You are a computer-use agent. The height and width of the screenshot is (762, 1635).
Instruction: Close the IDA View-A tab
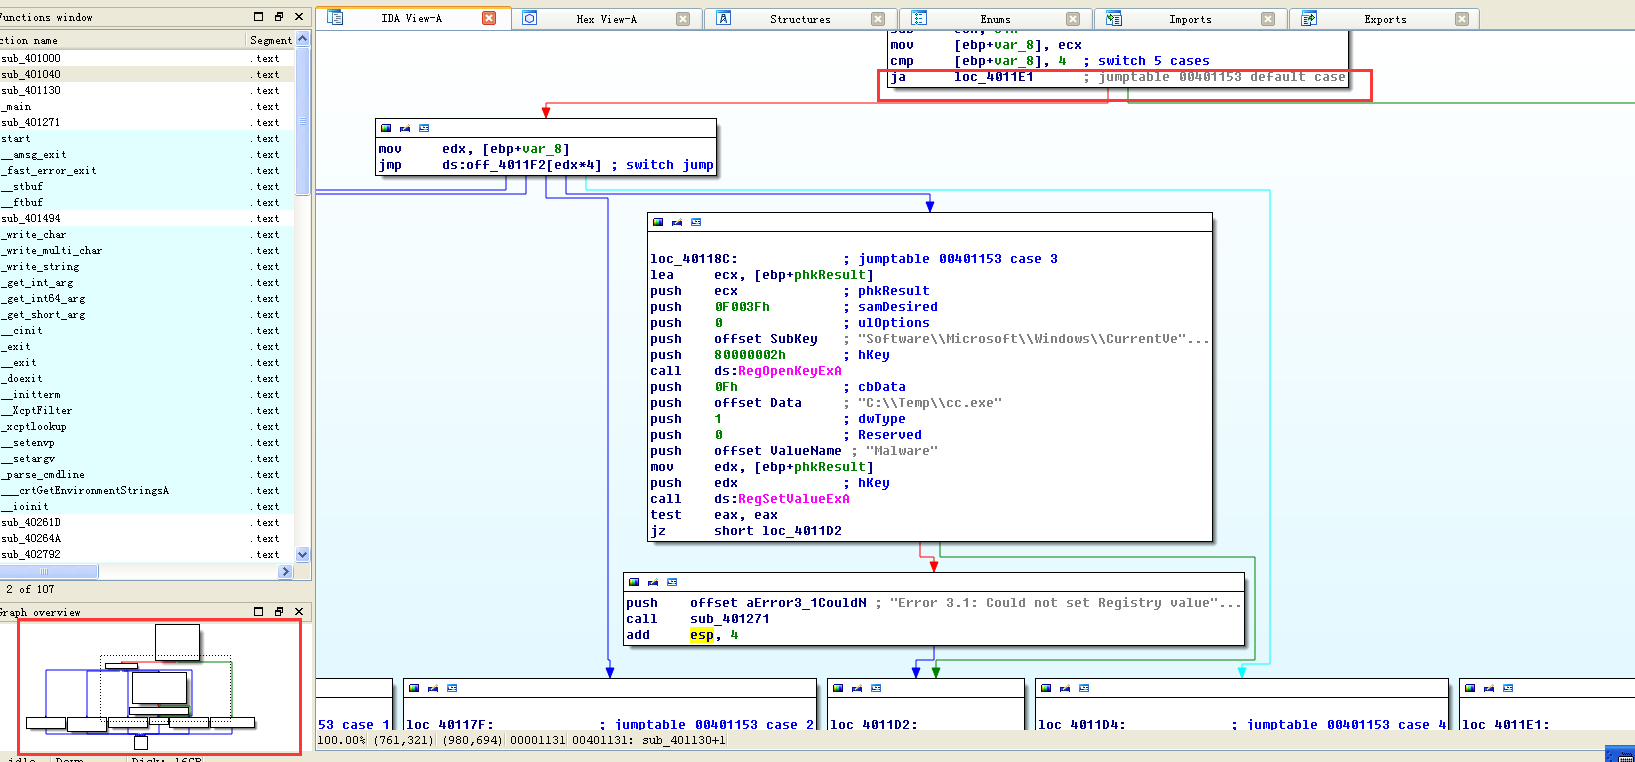(489, 18)
